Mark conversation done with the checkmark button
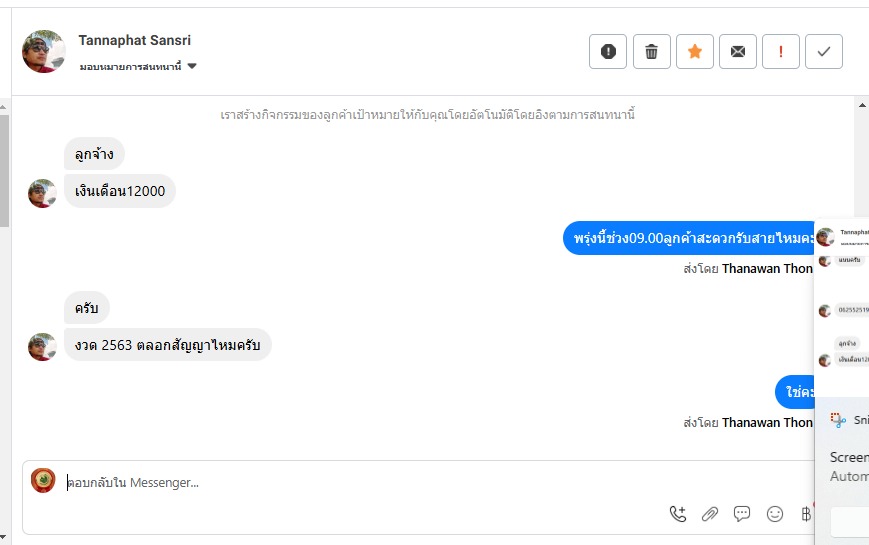Screen dimensions: 869x545 824,52
